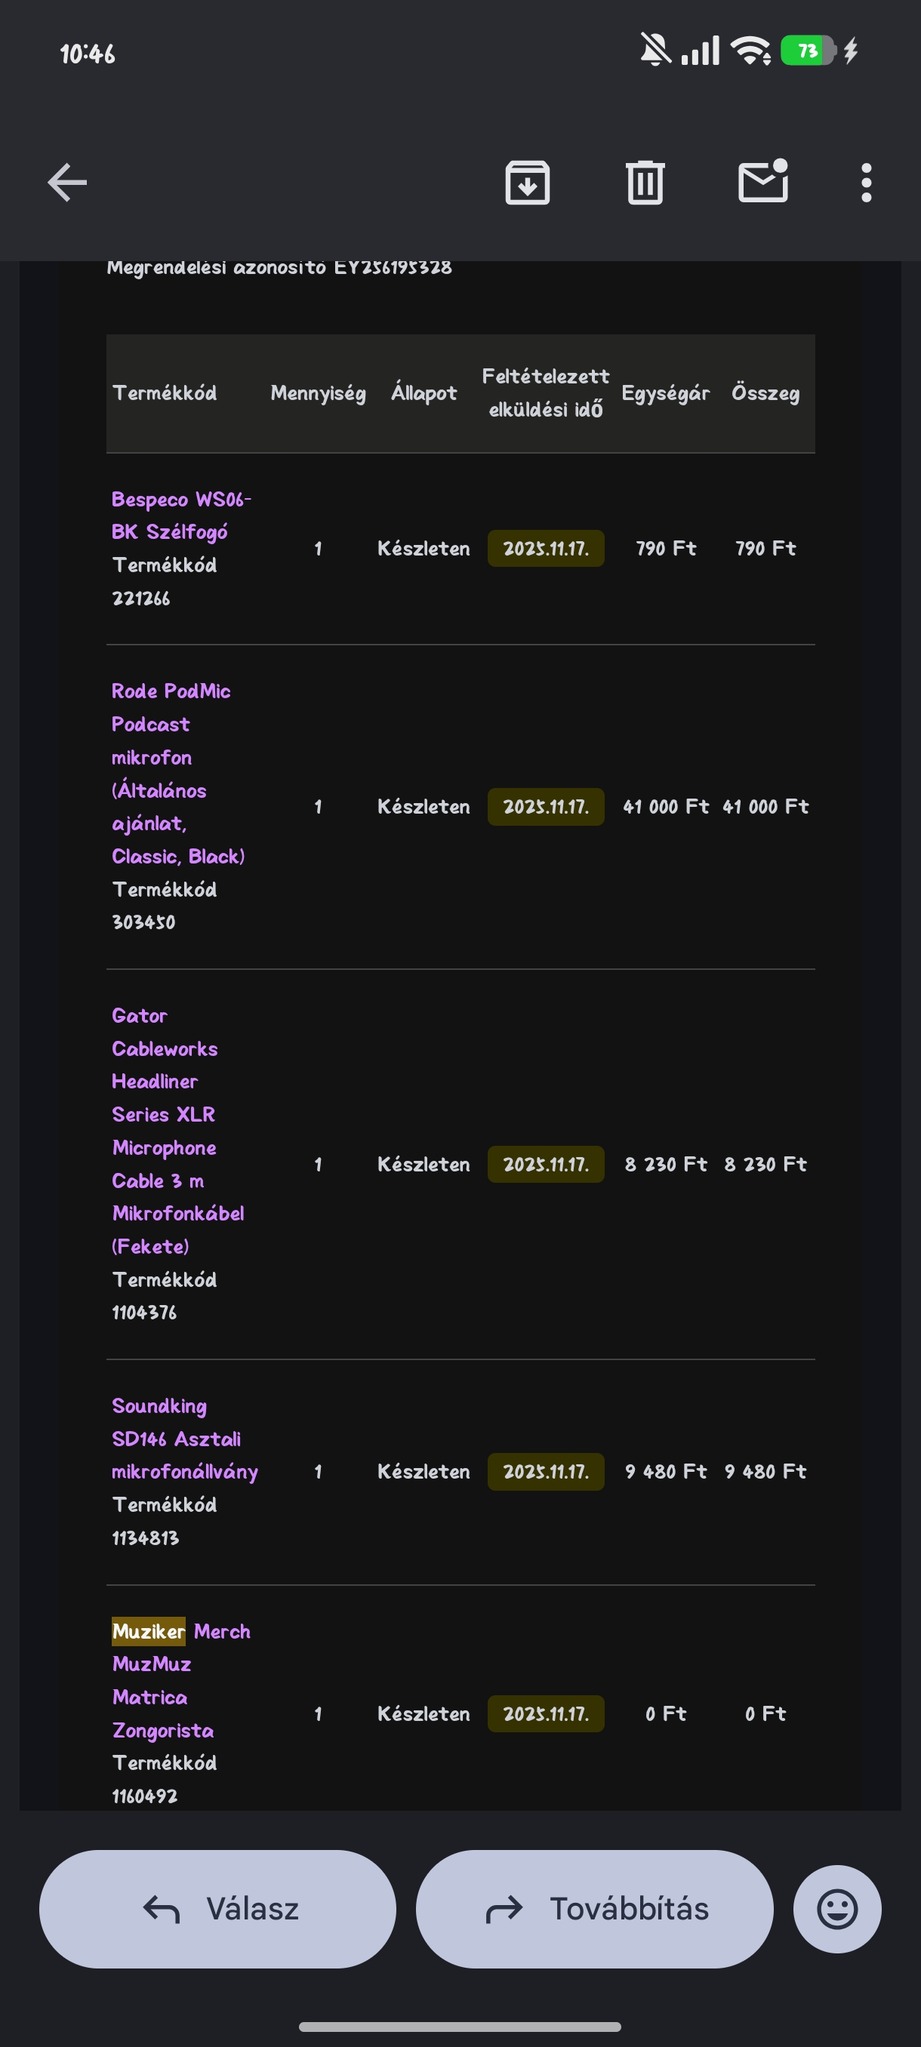Open Bespeco WS06-BK Szélfogó product link
The image size is (921, 2047).
point(180,515)
